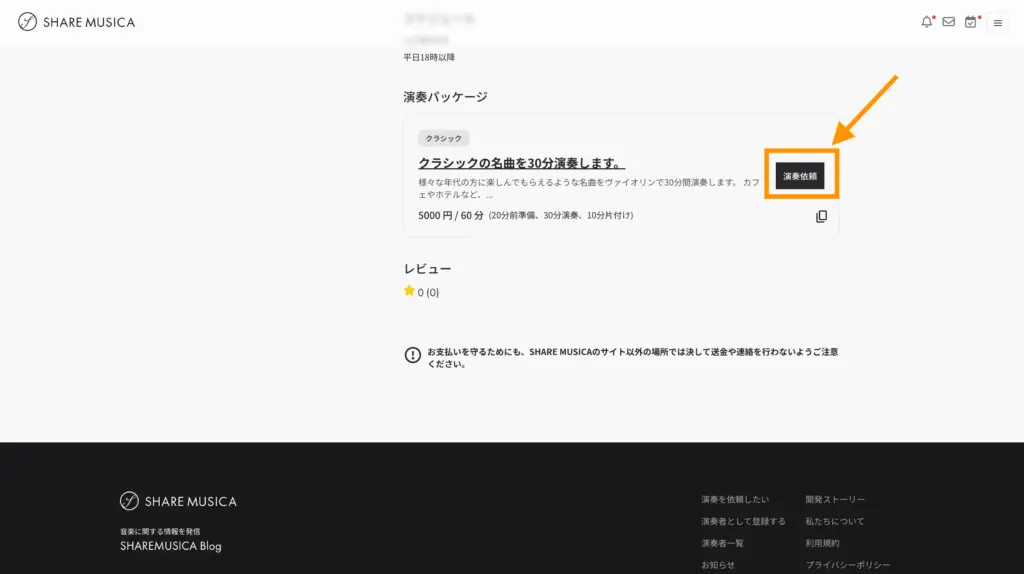Open the クラシックの名曲を30分演奏します package title
Screen dimensions: 1024x574
coord(521,163)
